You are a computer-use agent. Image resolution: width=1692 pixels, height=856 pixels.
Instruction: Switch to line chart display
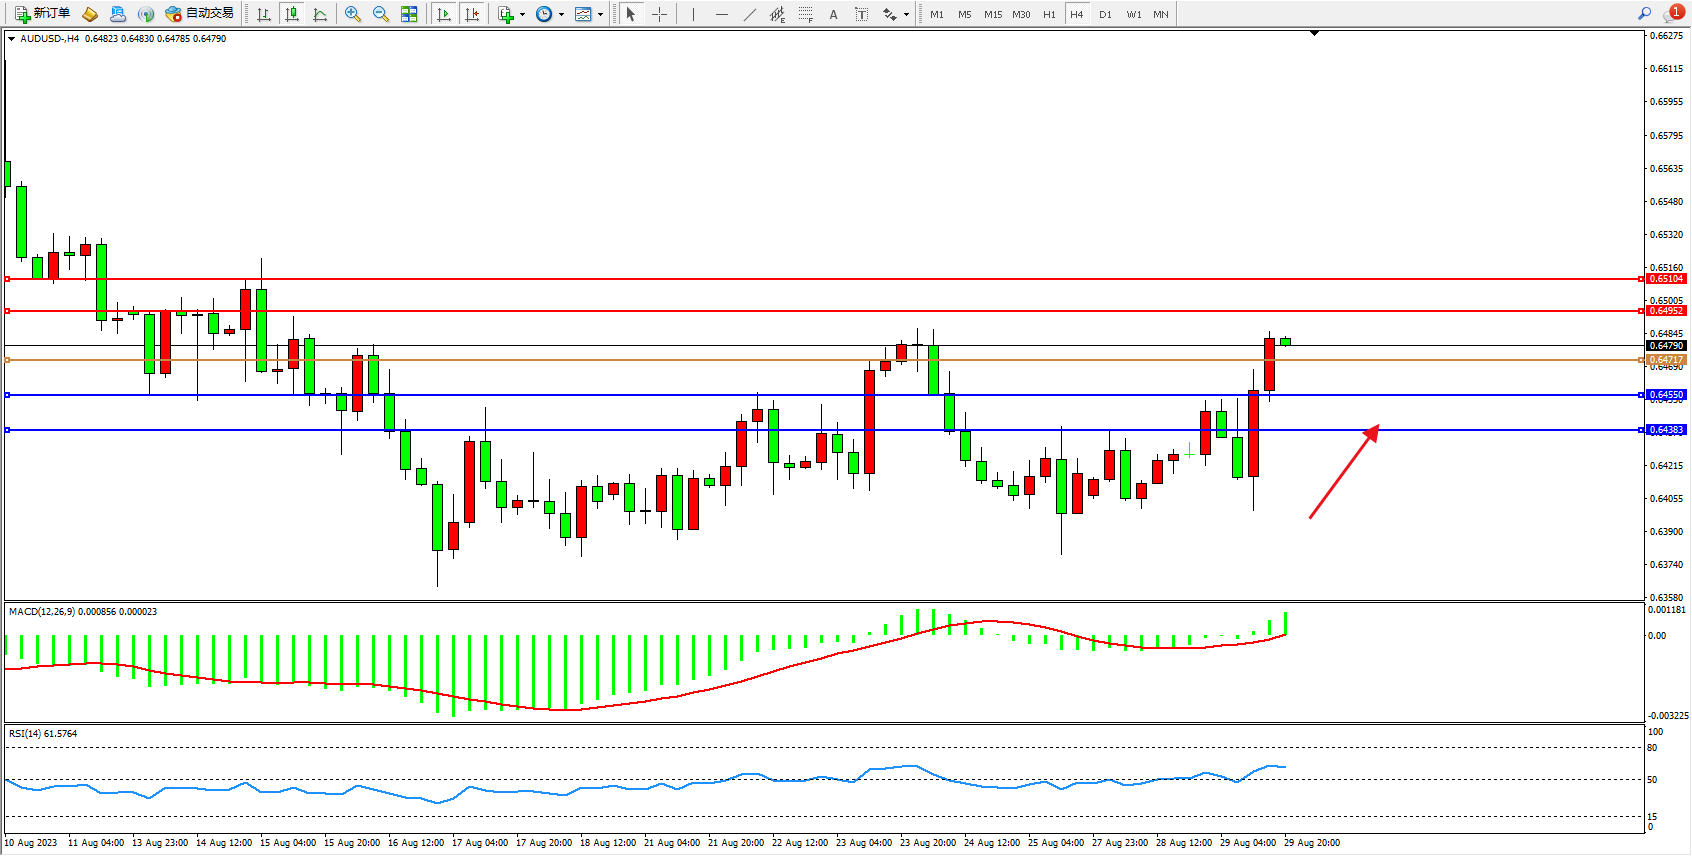click(x=320, y=14)
